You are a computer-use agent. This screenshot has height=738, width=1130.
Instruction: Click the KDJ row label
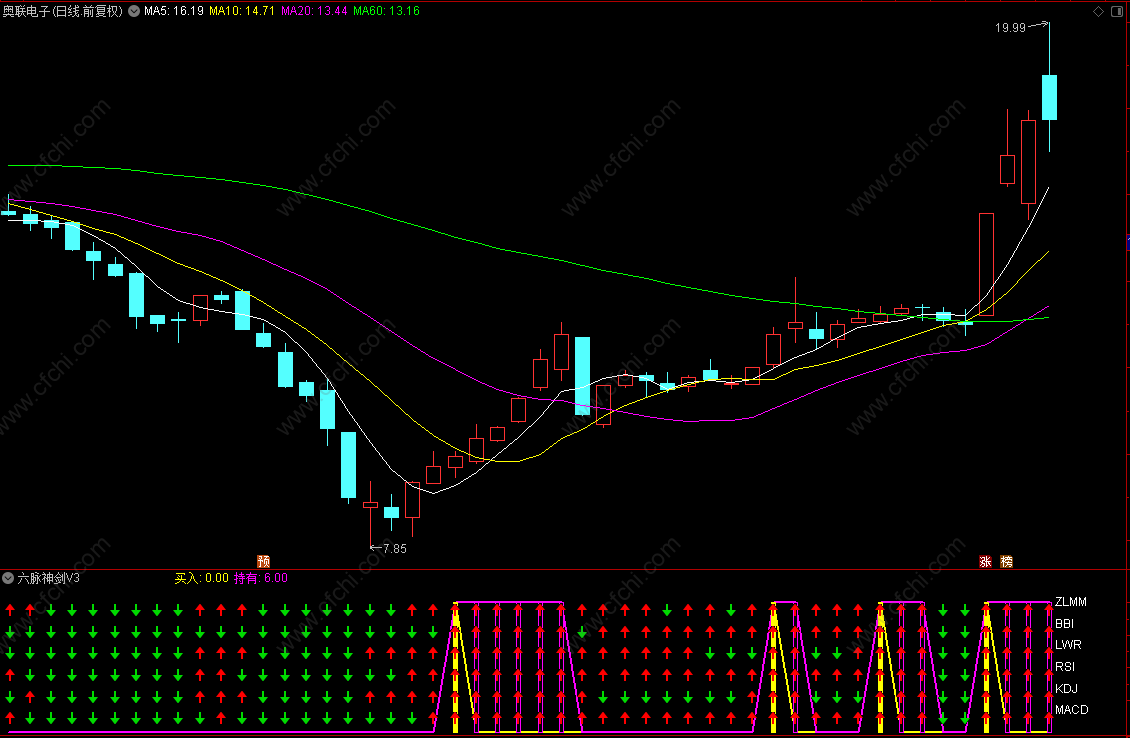pyautogui.click(x=1067, y=688)
